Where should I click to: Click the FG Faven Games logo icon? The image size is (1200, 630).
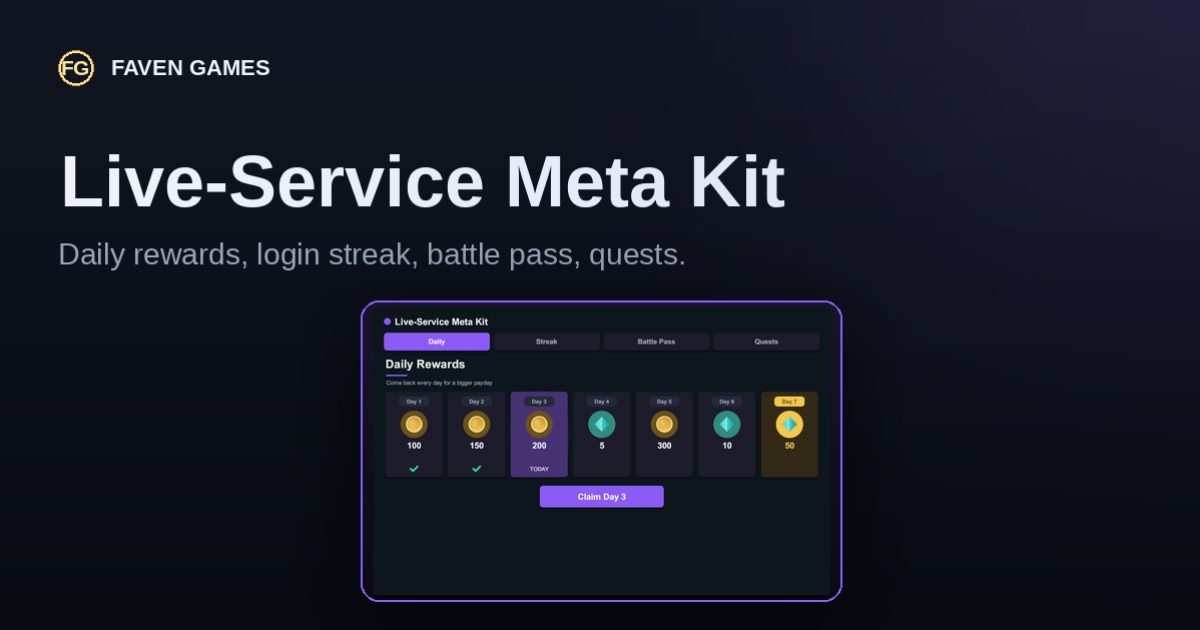click(76, 68)
